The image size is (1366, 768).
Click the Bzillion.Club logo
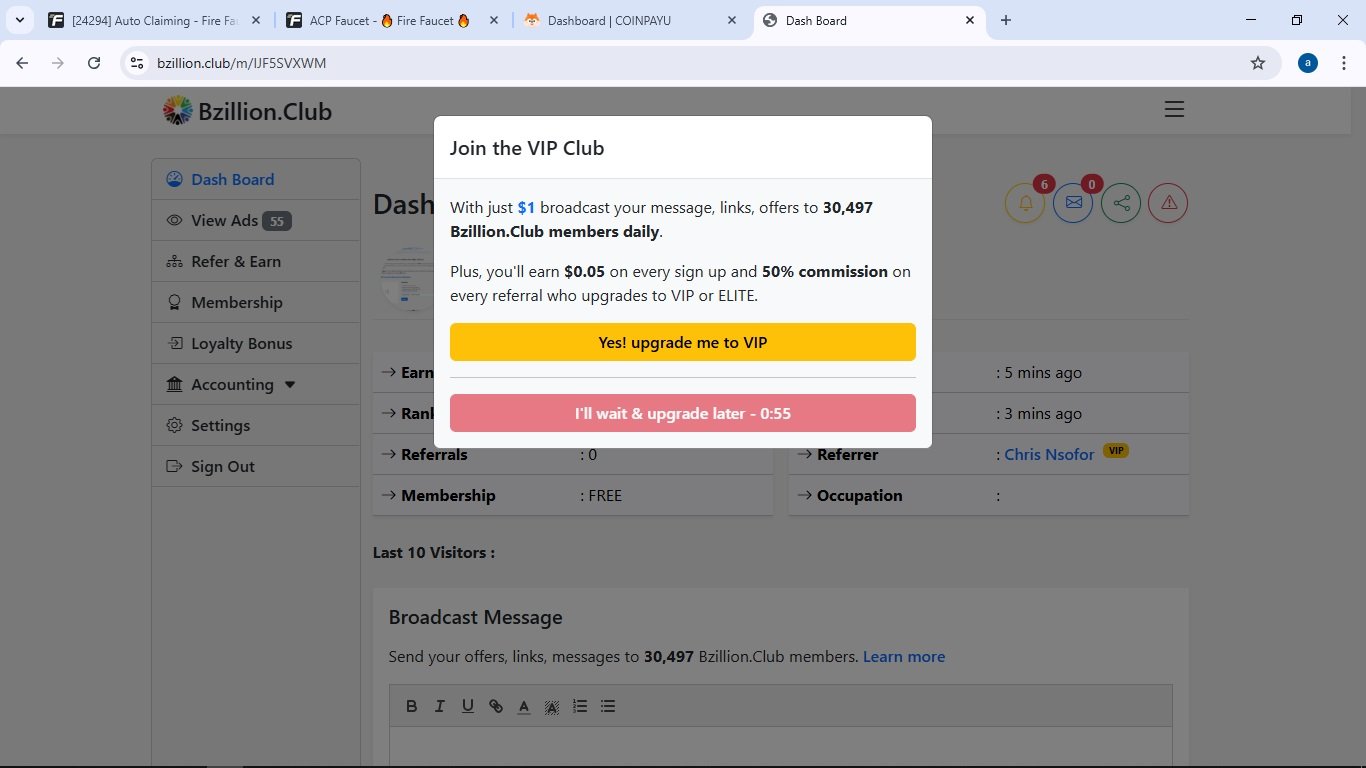click(247, 111)
